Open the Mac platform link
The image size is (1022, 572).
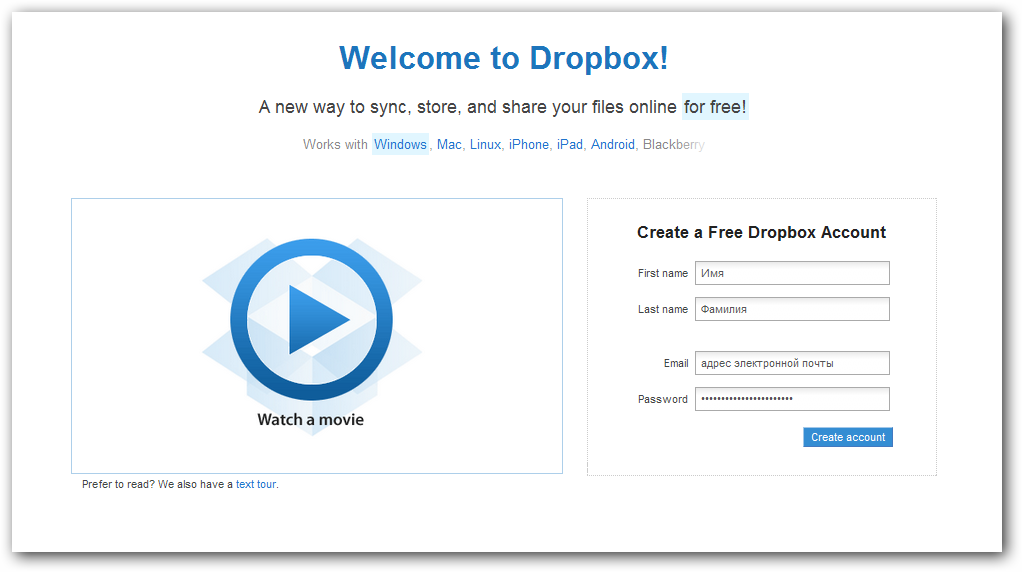(449, 144)
